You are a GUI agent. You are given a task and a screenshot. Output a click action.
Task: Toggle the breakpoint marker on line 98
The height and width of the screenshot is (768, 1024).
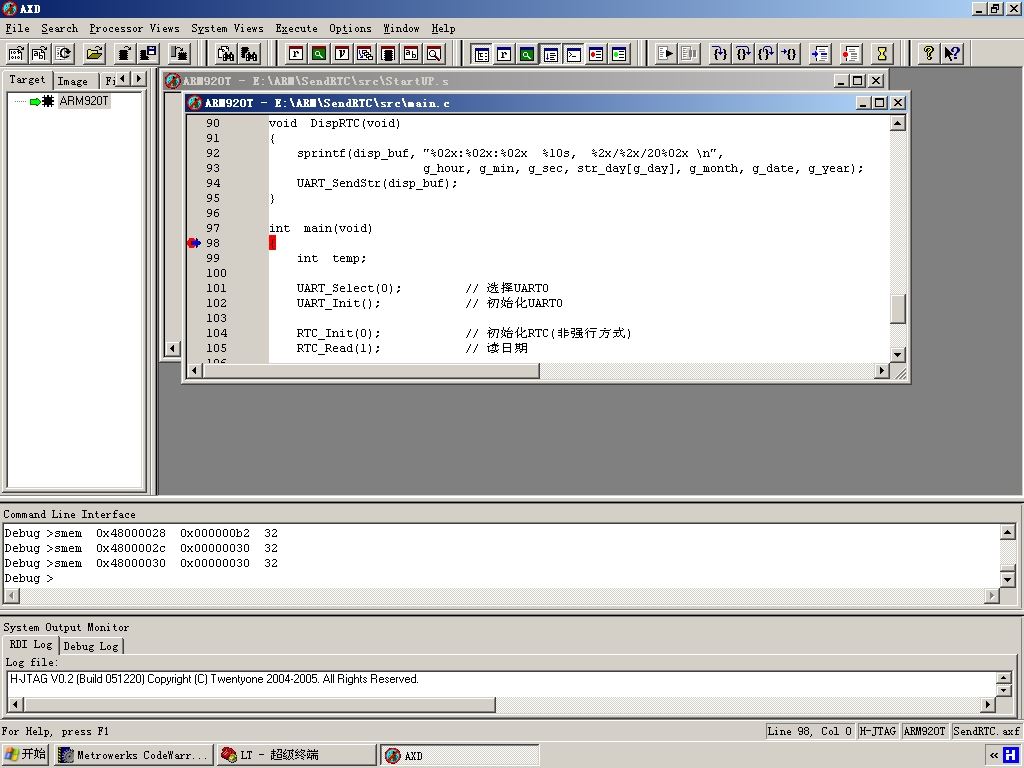193,243
